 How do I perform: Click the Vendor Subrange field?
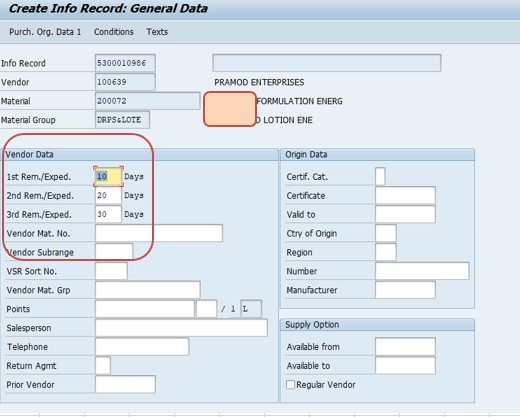point(114,252)
